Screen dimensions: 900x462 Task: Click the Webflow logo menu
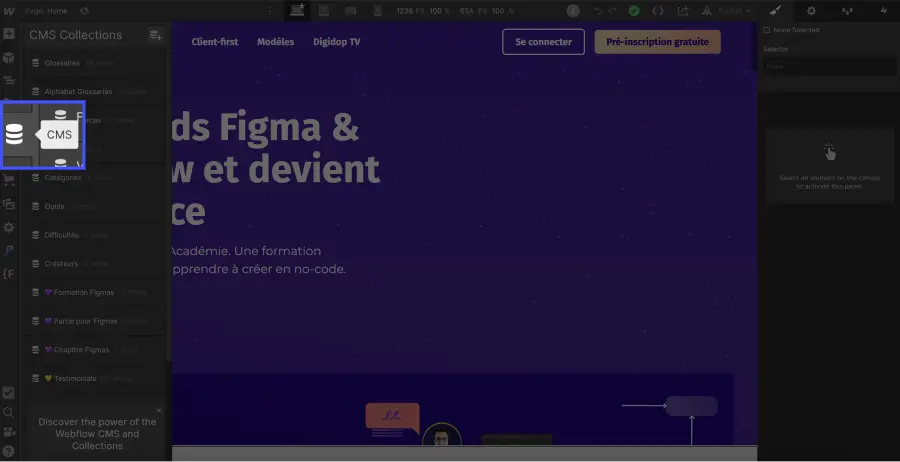[9, 11]
